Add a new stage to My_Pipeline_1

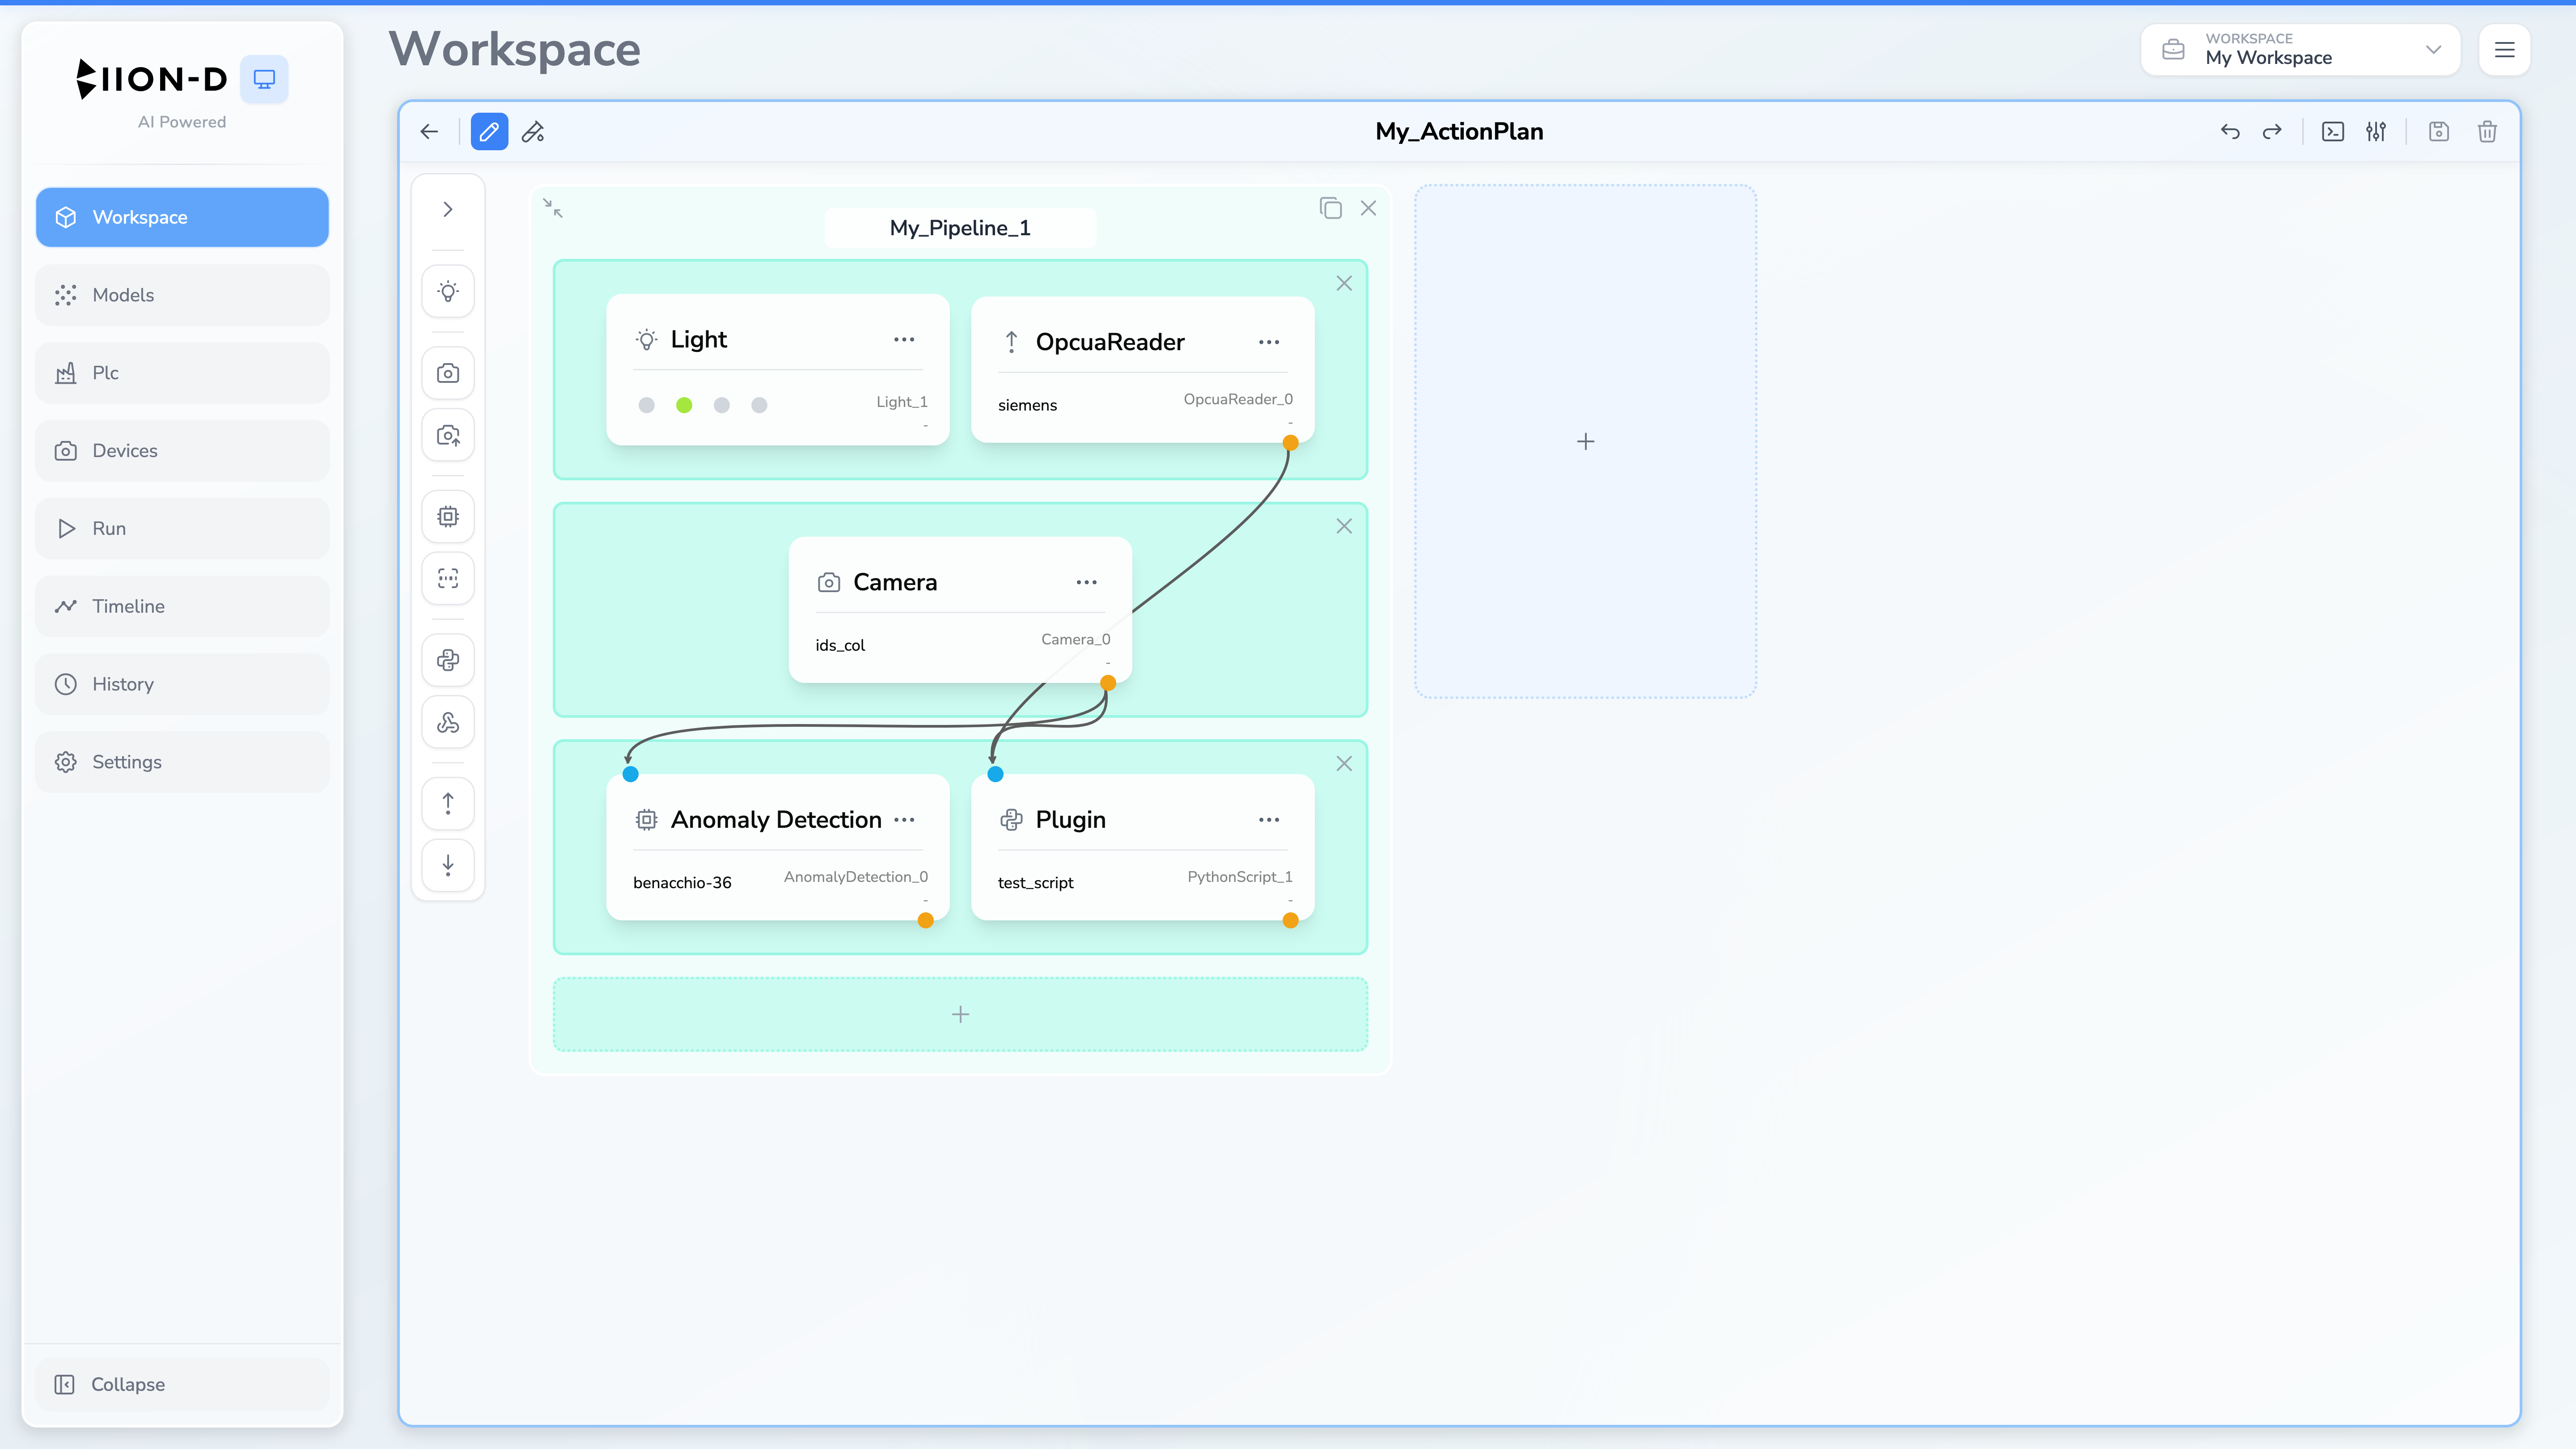[960, 1014]
